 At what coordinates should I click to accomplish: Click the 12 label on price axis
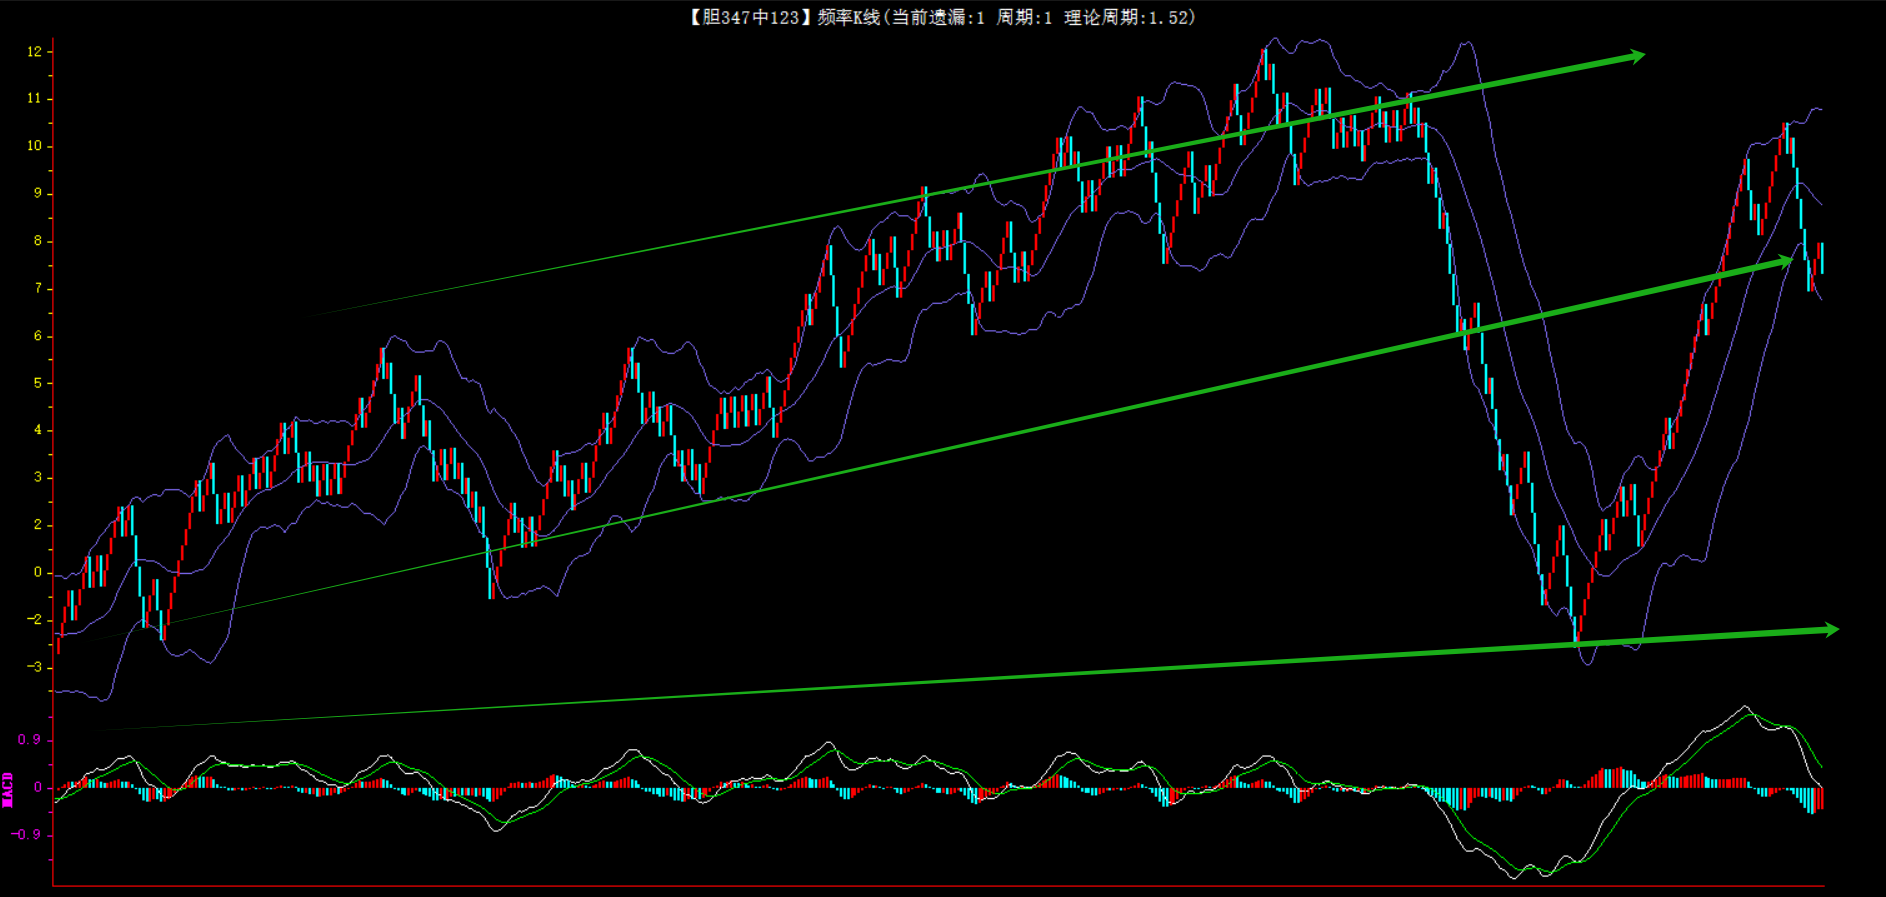pos(35,51)
